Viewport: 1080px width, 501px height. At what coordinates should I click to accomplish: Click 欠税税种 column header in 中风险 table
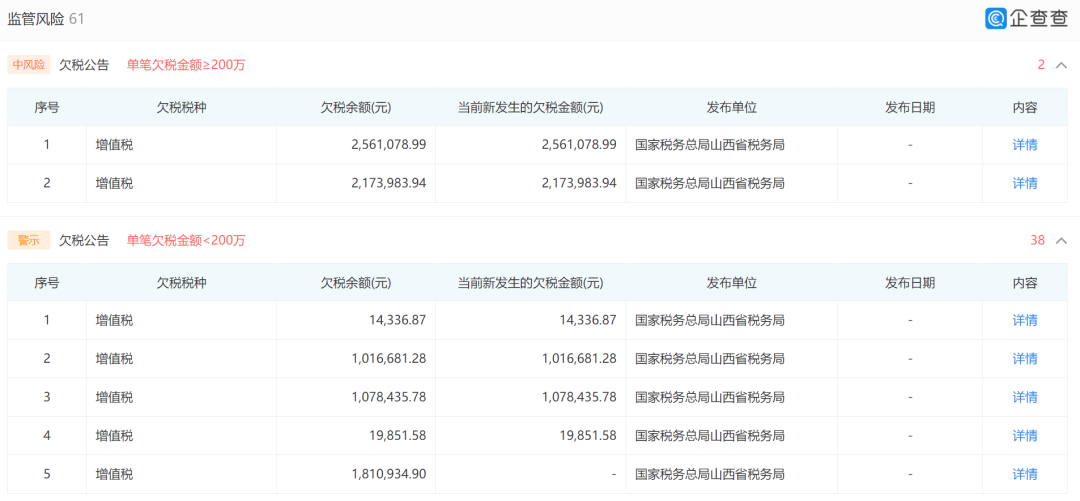click(x=181, y=108)
